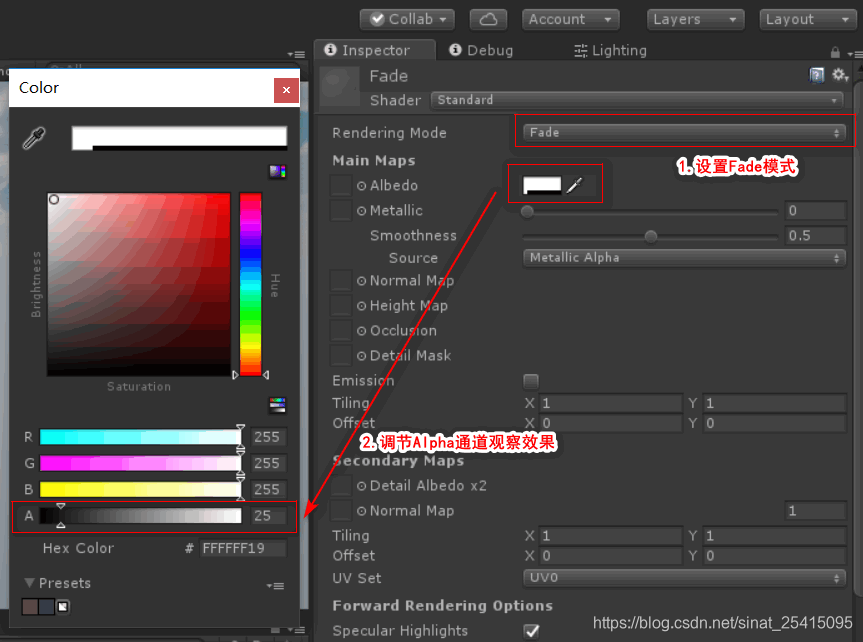Click the Albedo eyedropper icon
863x642 pixels.
[574, 186]
